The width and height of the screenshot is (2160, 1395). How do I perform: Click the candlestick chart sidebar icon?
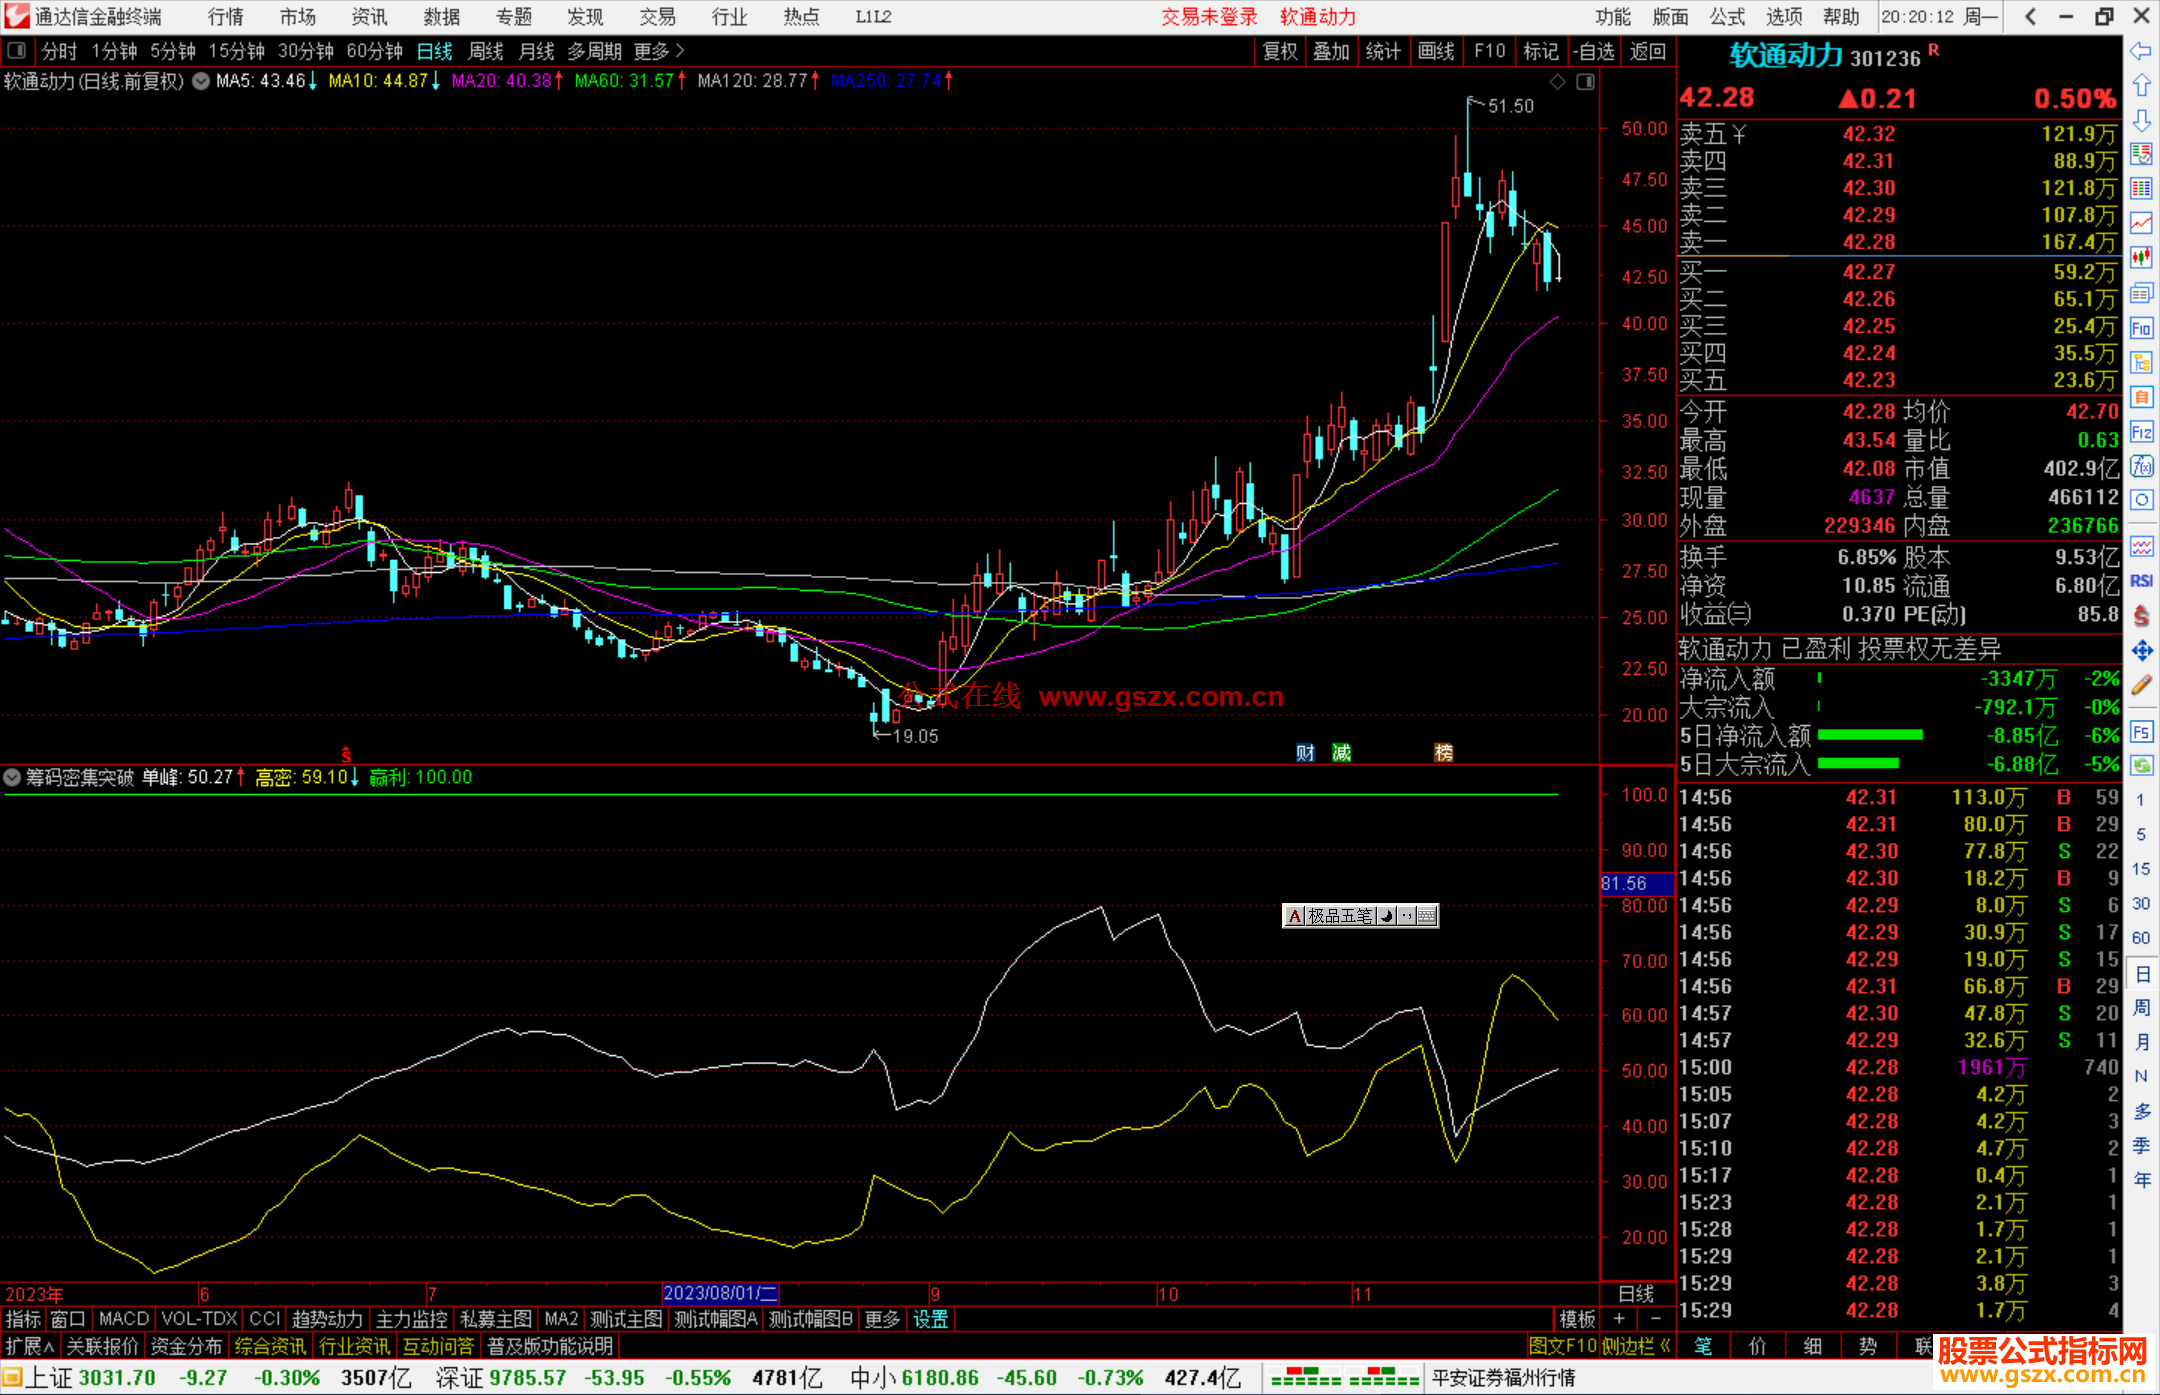coord(2141,258)
